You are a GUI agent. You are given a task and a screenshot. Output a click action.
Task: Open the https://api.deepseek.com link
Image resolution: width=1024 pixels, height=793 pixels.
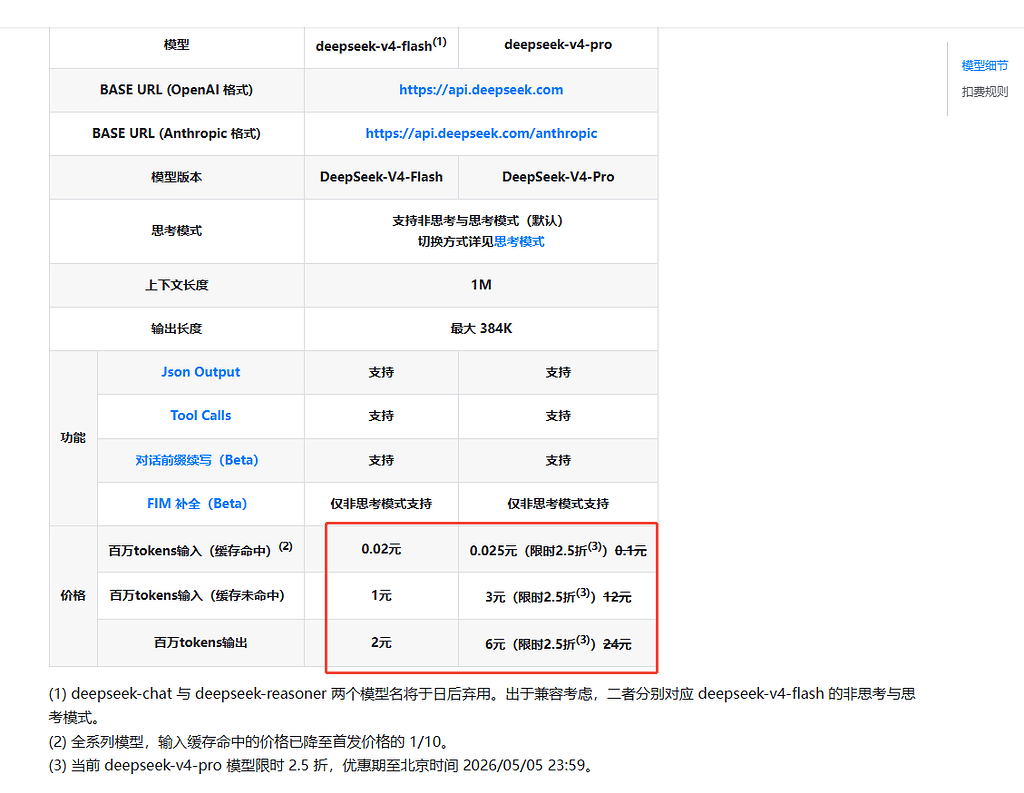481,89
